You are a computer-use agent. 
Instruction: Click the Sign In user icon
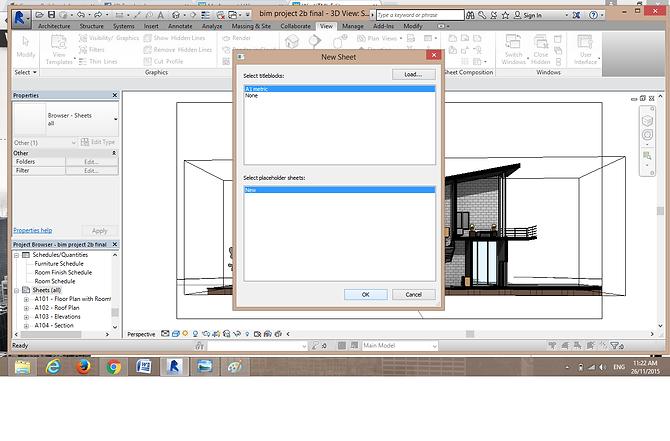(517, 15)
